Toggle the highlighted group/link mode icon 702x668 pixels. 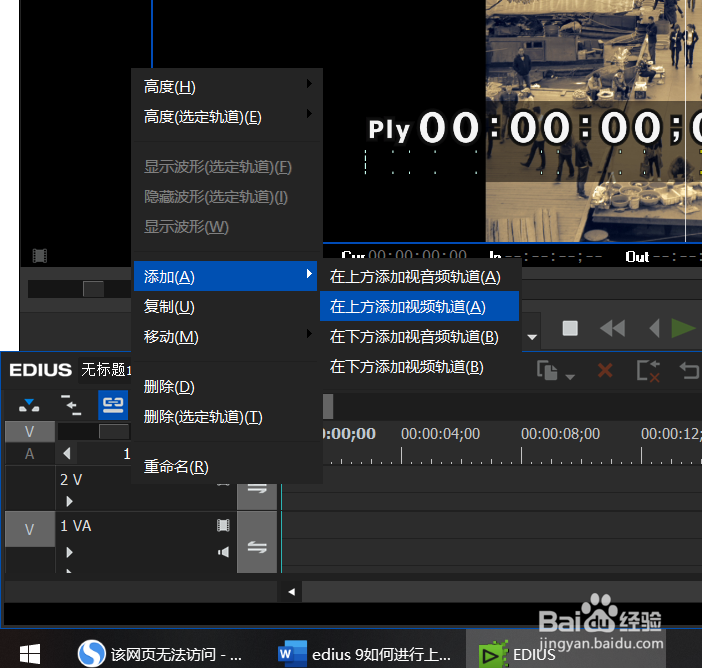tap(113, 405)
